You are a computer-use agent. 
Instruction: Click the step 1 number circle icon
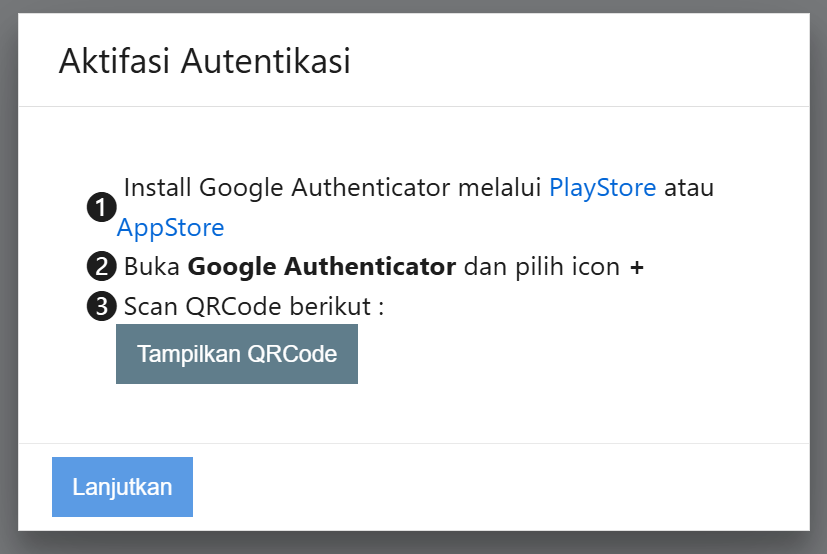[x=101, y=207]
